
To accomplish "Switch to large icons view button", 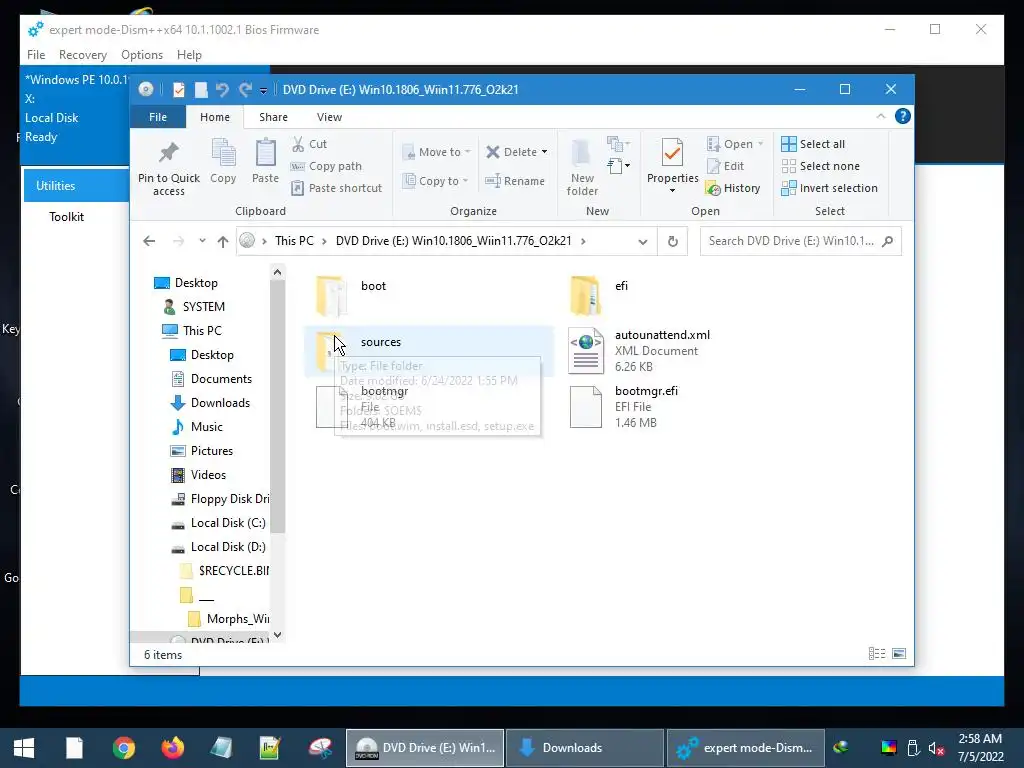I will [899, 654].
